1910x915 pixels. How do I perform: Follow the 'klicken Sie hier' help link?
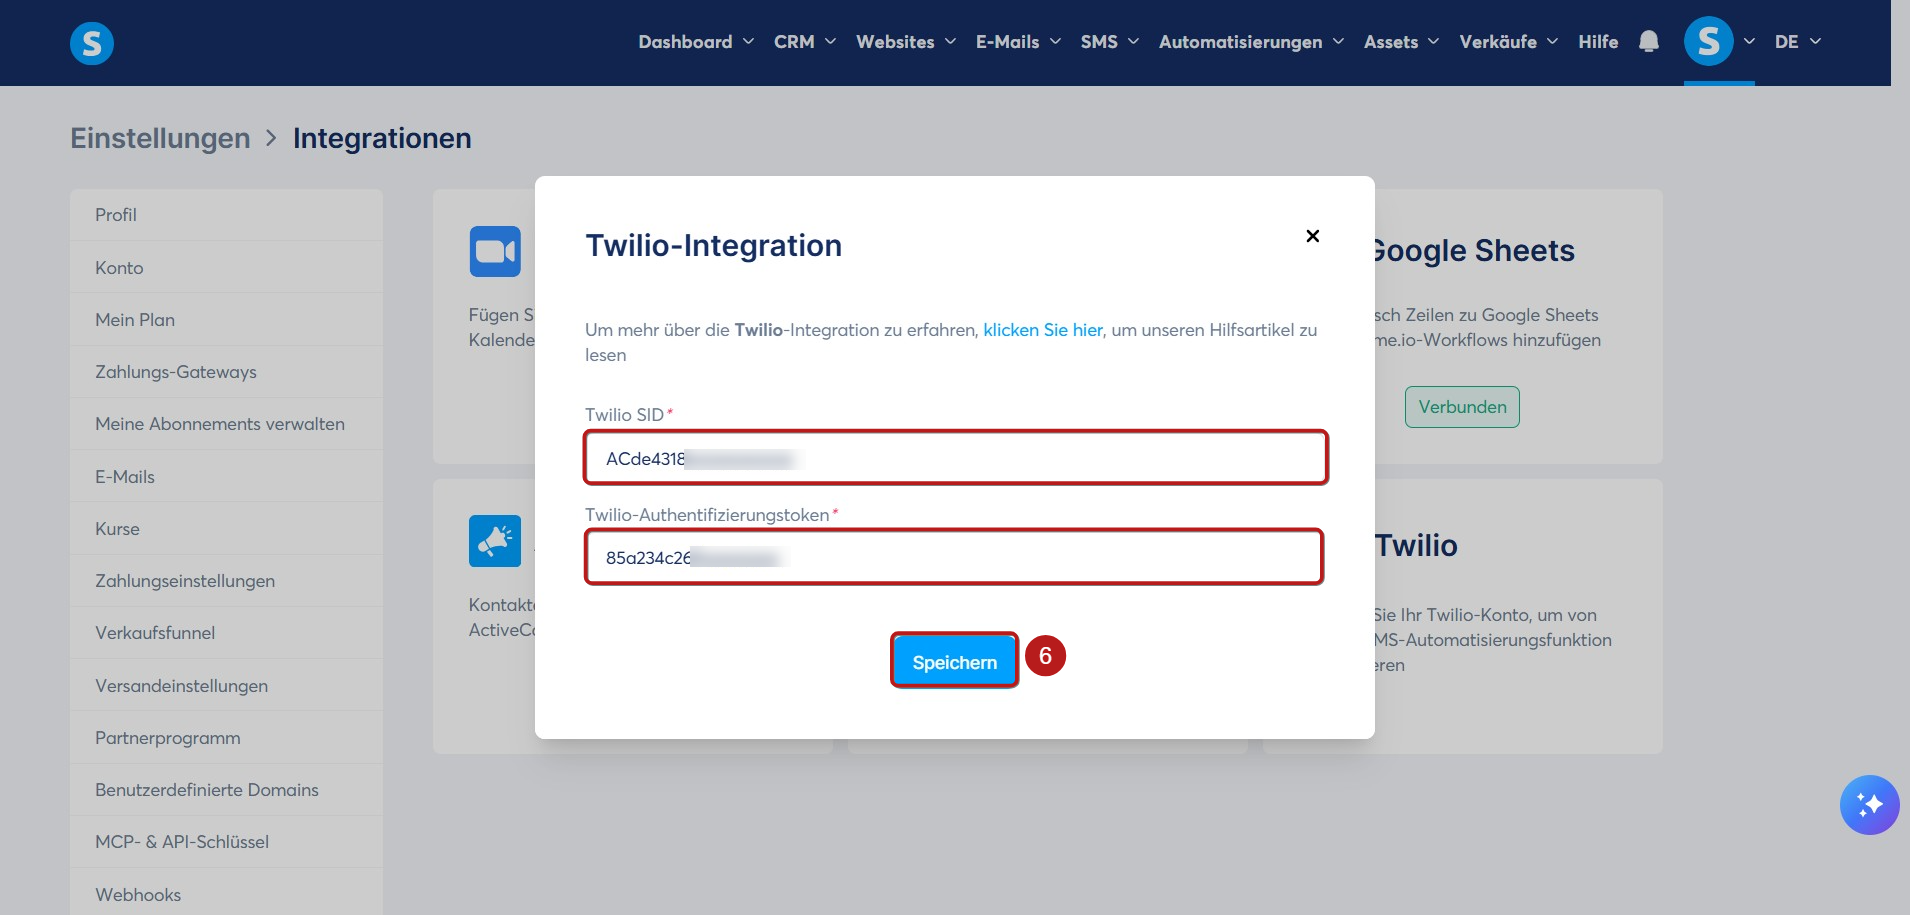pyautogui.click(x=1043, y=330)
